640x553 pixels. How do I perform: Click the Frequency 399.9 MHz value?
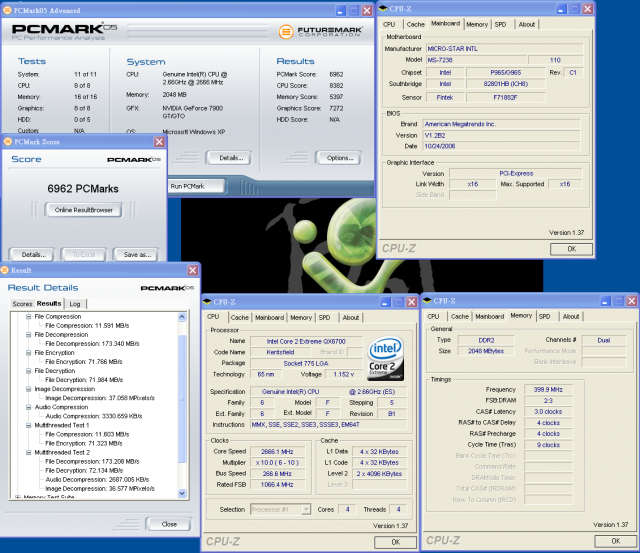548,389
